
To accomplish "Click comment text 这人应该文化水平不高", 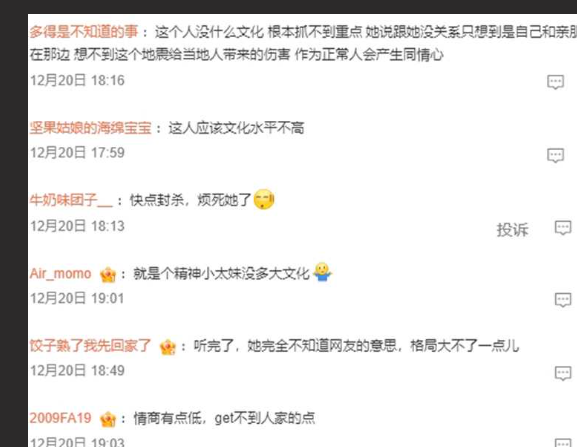I will [236, 128].
